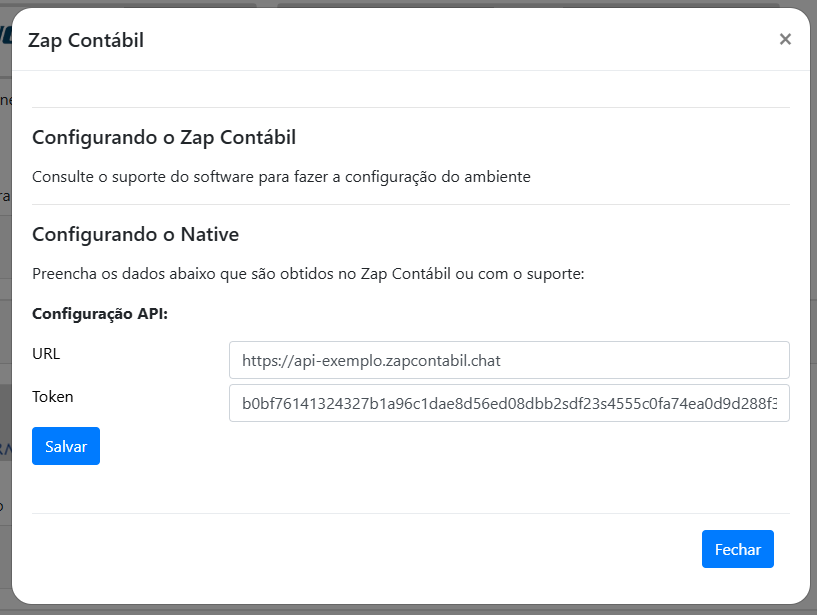This screenshot has width=817, height=615.
Task: Click the word "ambiente" in the support sentence
Action: [x=497, y=177]
